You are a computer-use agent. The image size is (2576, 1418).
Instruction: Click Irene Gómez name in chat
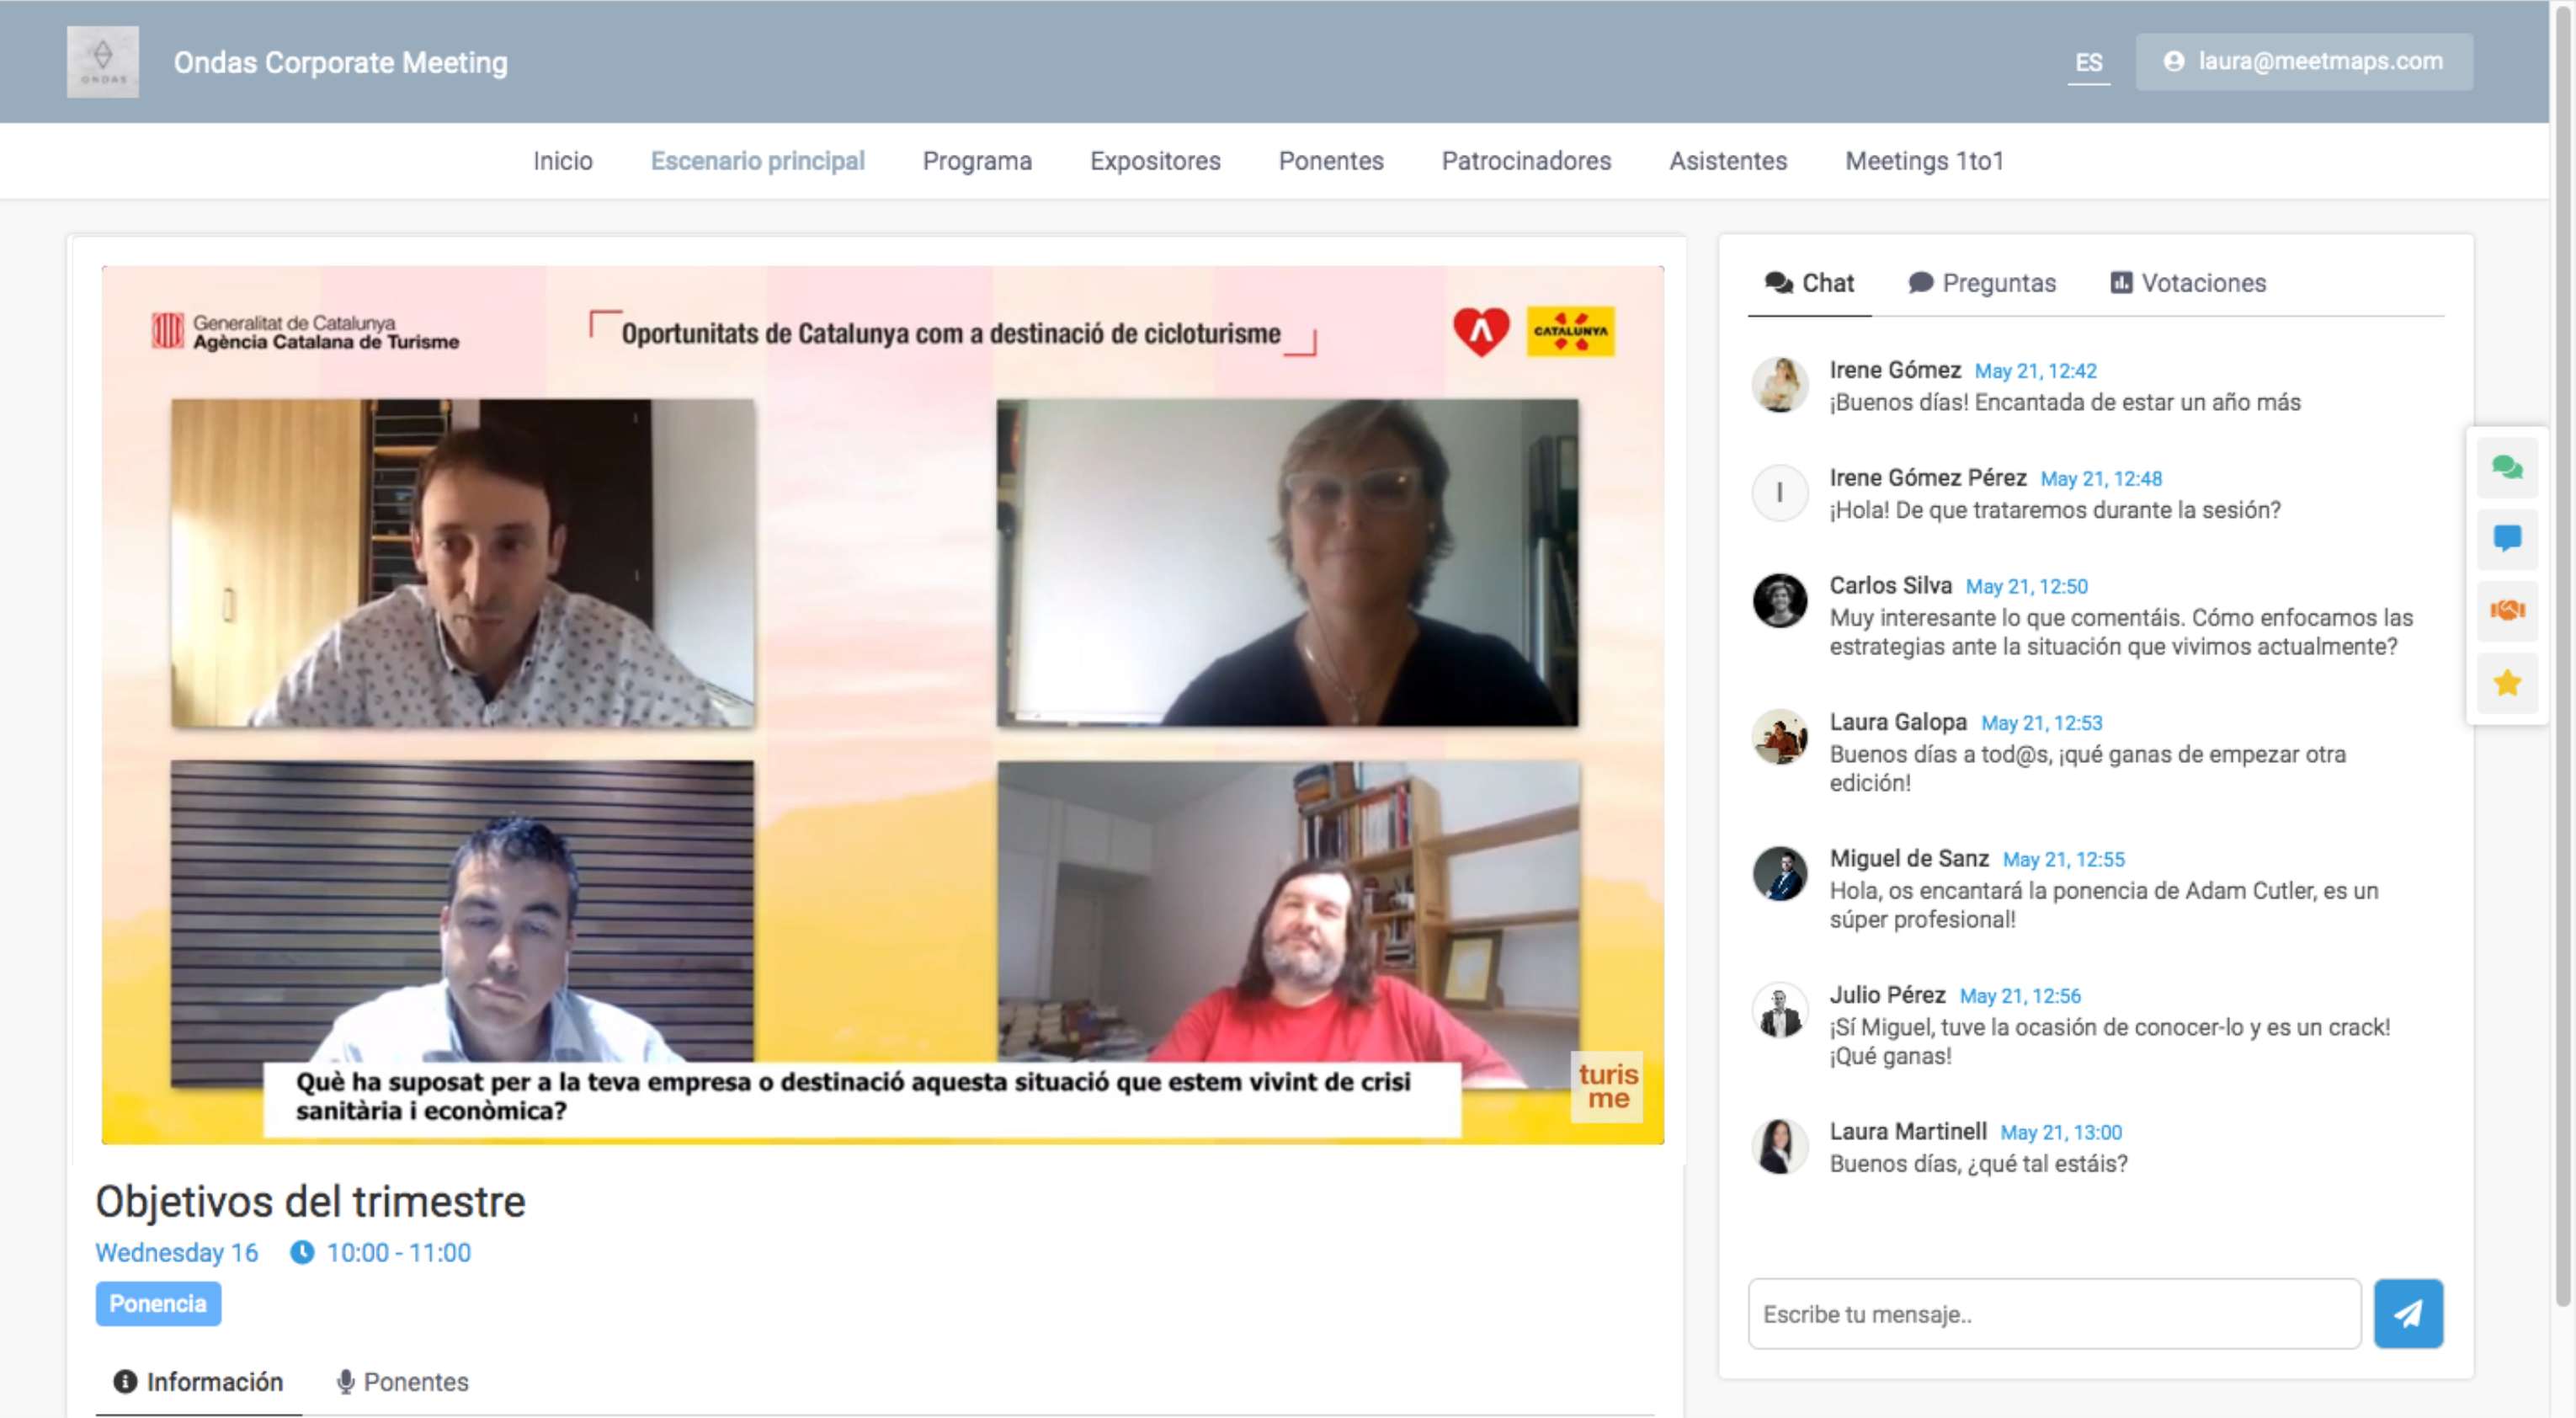(1894, 370)
